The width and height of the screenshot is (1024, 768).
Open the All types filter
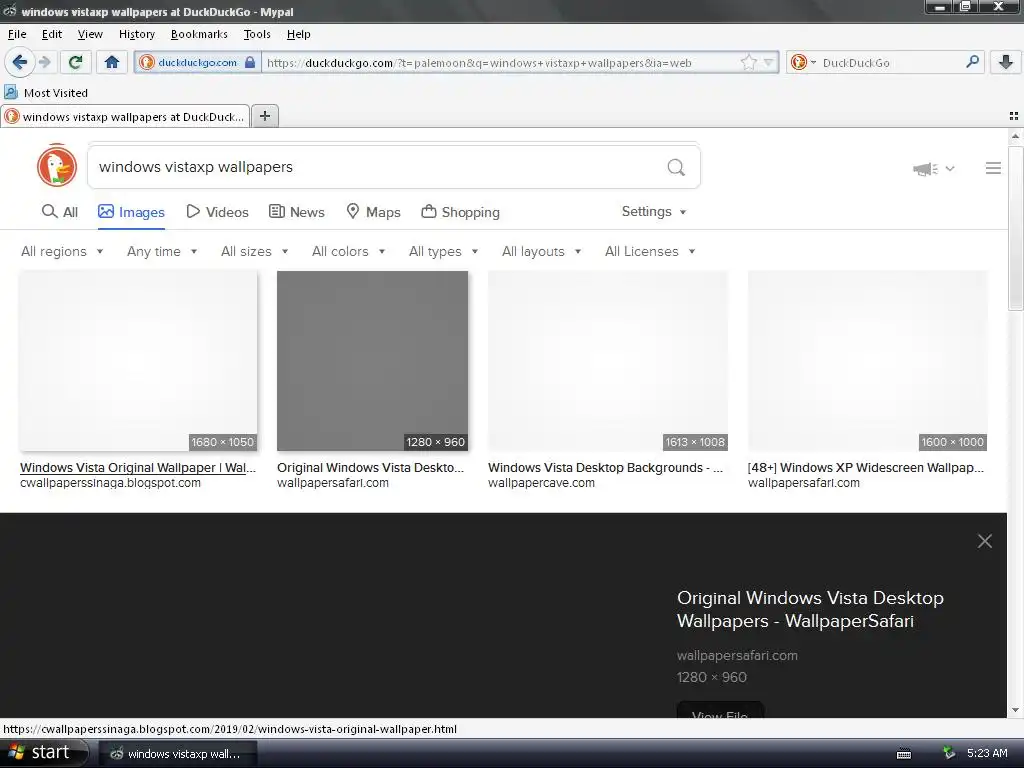[443, 251]
